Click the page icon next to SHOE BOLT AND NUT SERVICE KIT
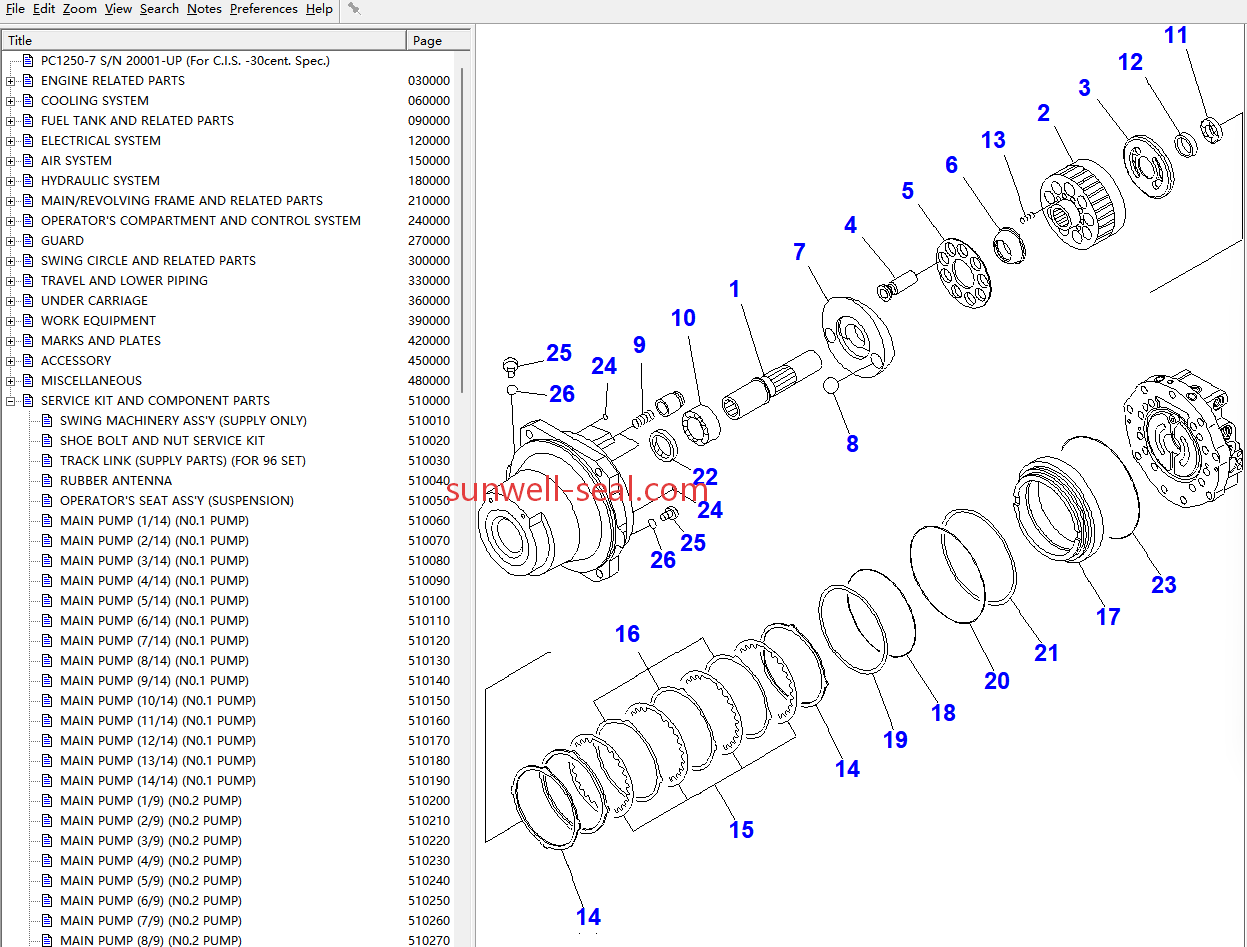Image resolution: width=1247 pixels, height=947 pixels. tap(46, 441)
